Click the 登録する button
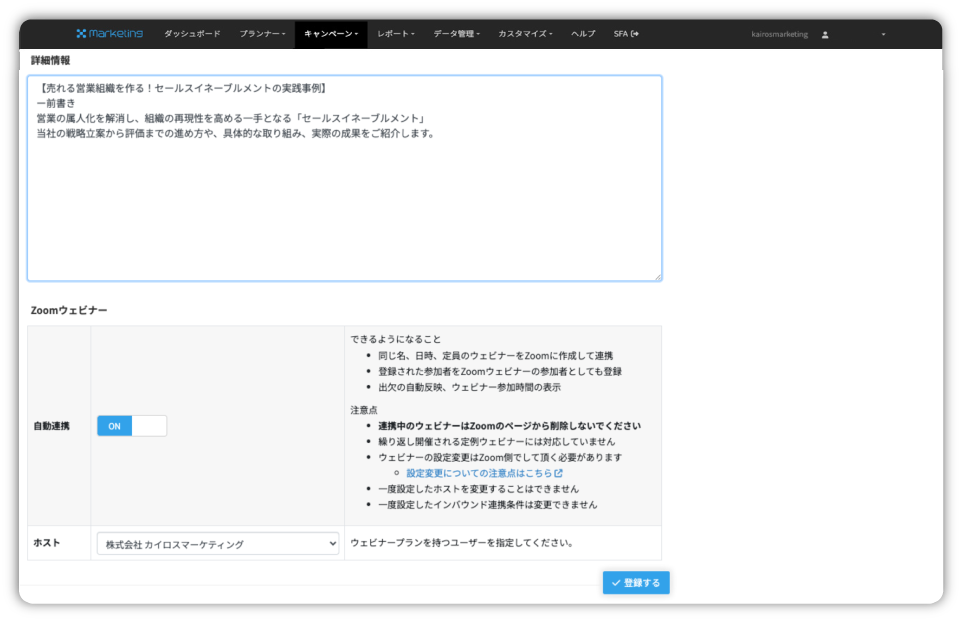Viewport: 960px width, 632px height. click(x=636, y=581)
